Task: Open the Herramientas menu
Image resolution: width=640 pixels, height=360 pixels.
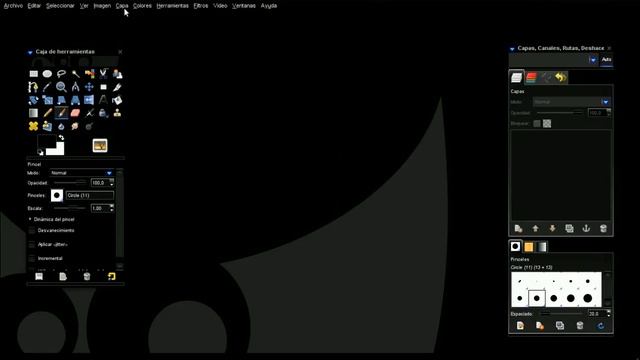Action: [x=172, y=6]
